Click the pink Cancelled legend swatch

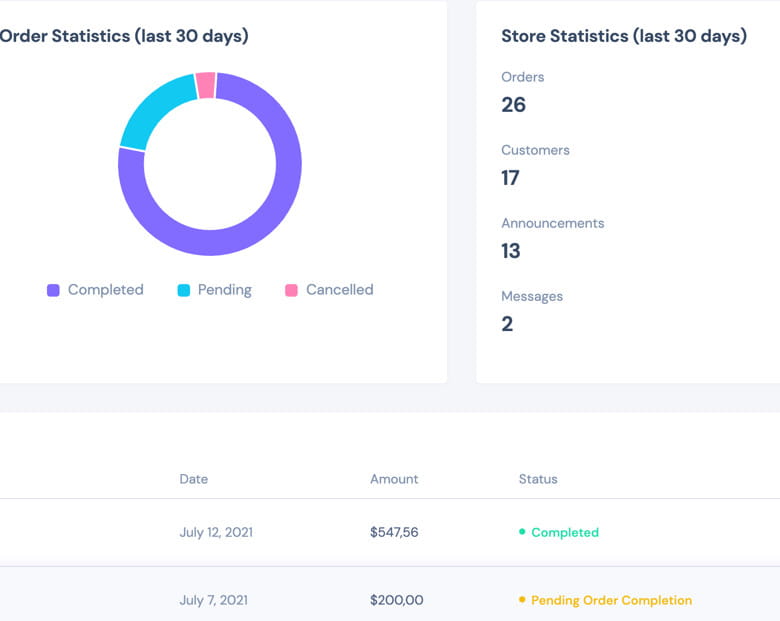292,290
